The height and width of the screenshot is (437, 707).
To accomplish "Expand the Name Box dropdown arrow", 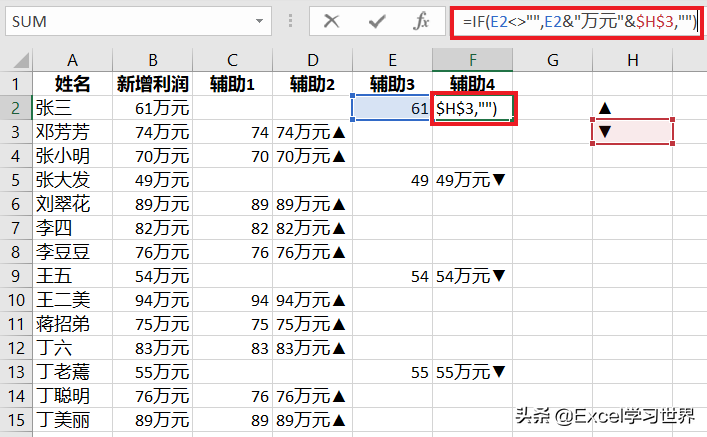I will [x=259, y=21].
